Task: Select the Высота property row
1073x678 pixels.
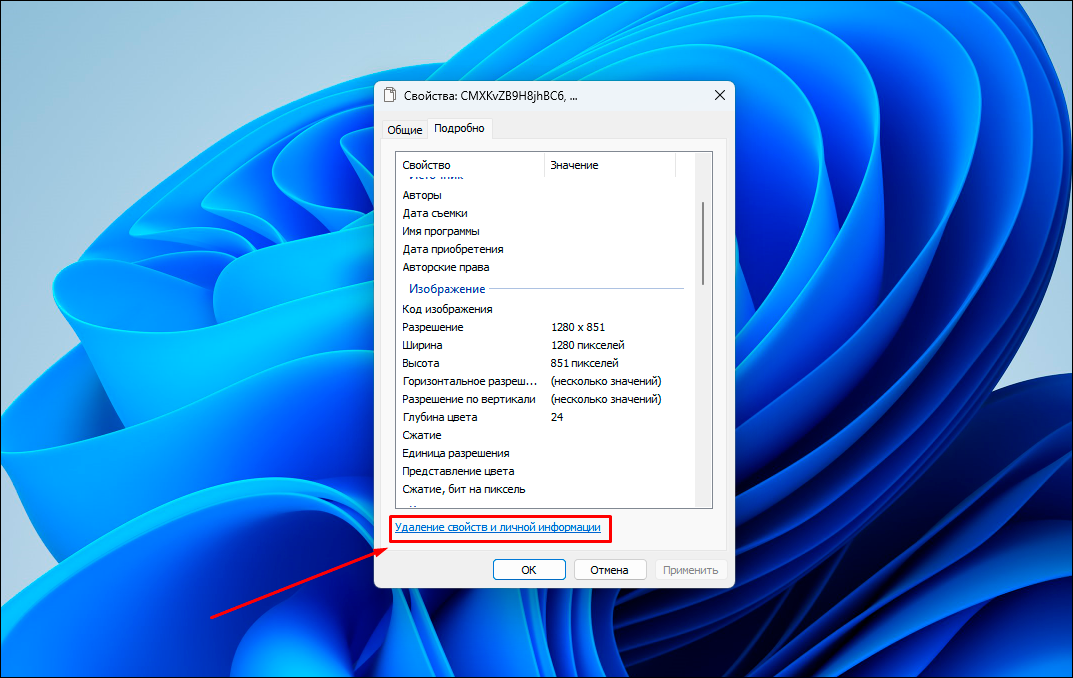Action: 545,363
